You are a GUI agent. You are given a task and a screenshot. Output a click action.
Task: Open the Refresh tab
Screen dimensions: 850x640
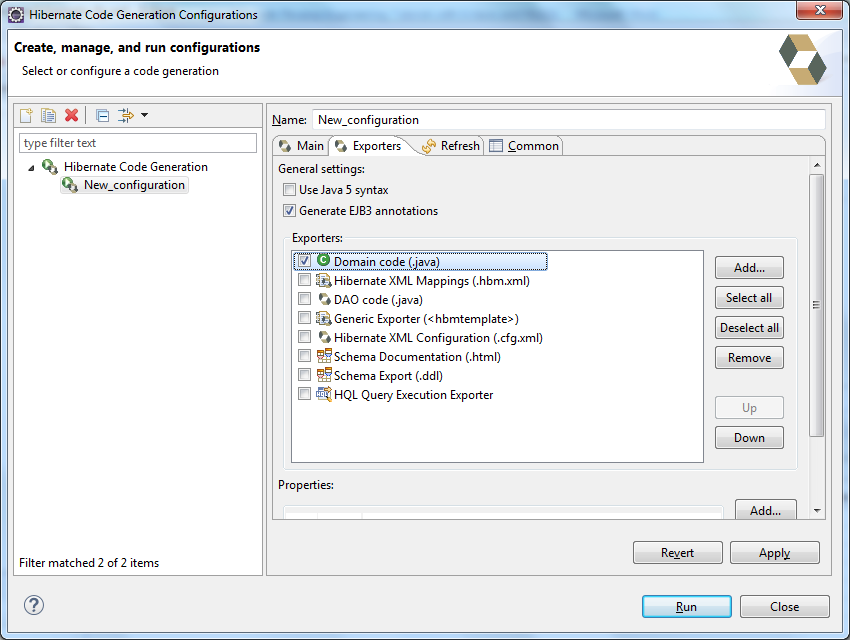(x=450, y=146)
